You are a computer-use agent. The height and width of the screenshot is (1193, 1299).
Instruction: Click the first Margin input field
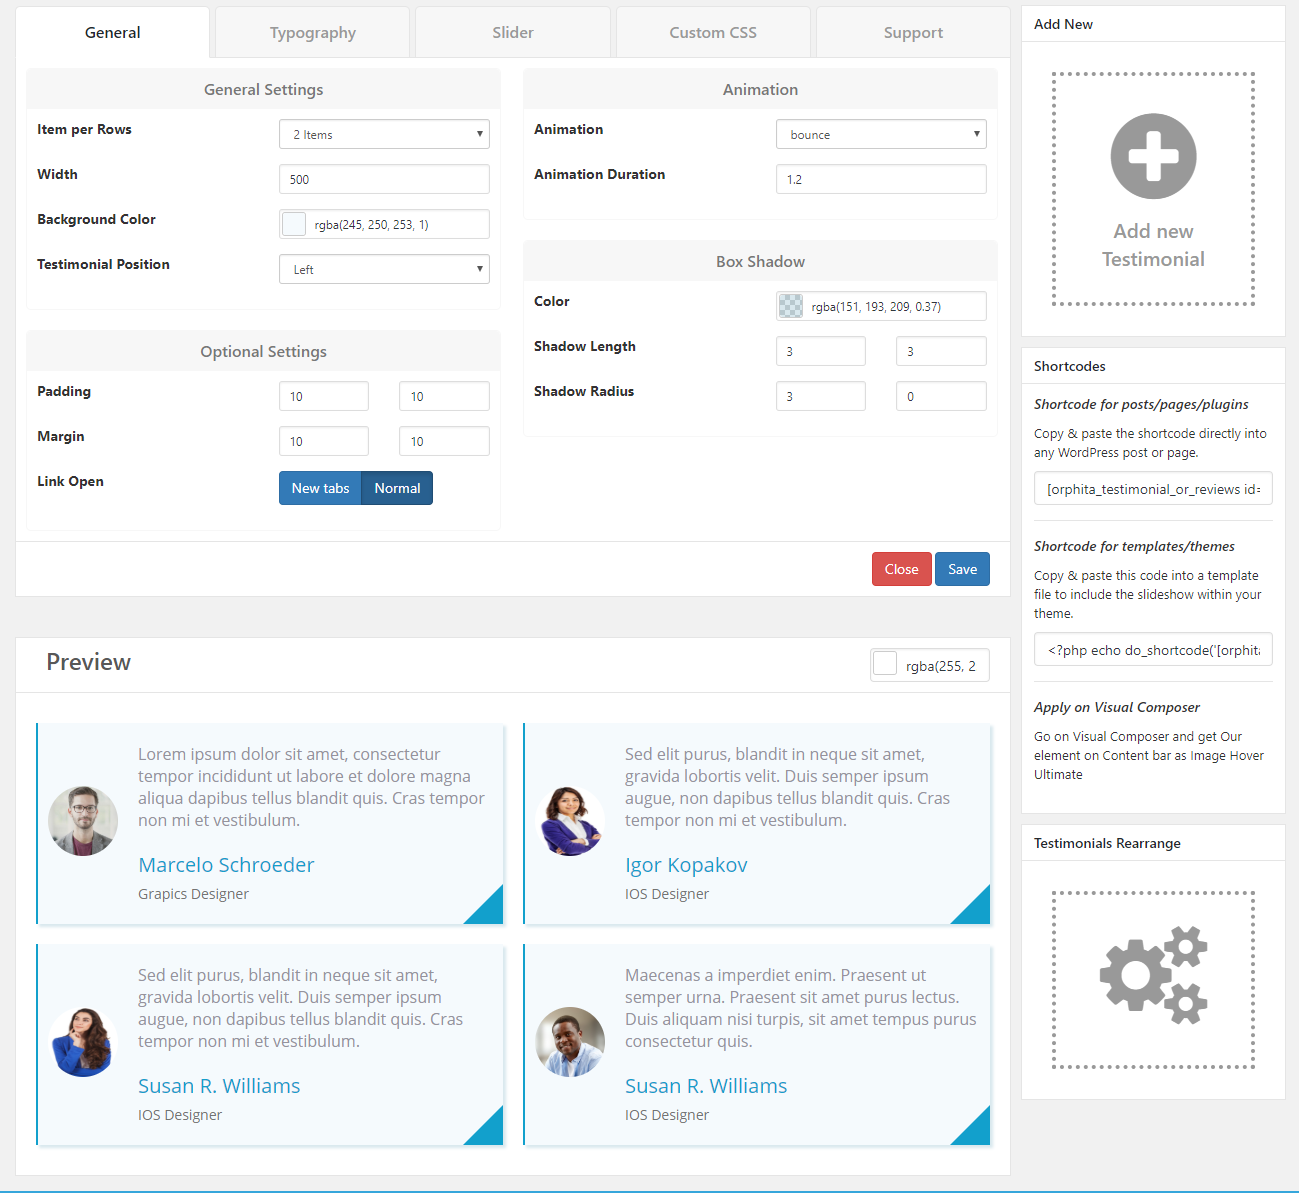point(324,441)
